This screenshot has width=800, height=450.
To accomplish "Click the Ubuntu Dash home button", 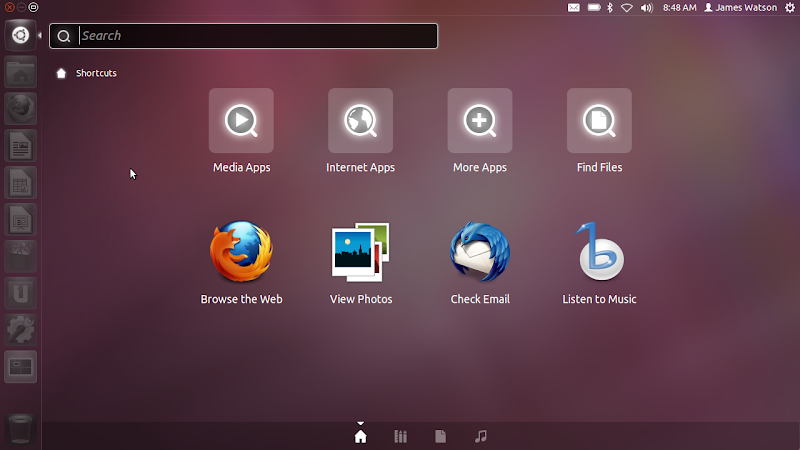I will tap(20, 35).
